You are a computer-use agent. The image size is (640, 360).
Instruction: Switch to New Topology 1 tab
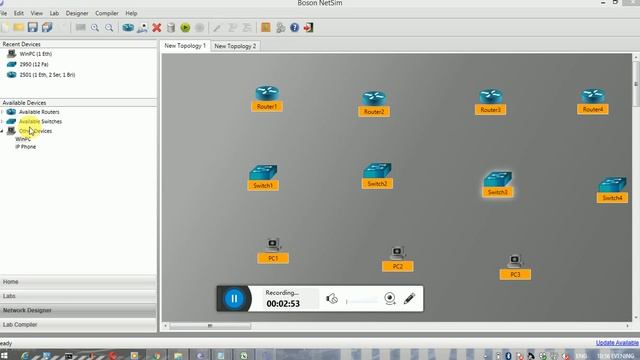pos(185,46)
